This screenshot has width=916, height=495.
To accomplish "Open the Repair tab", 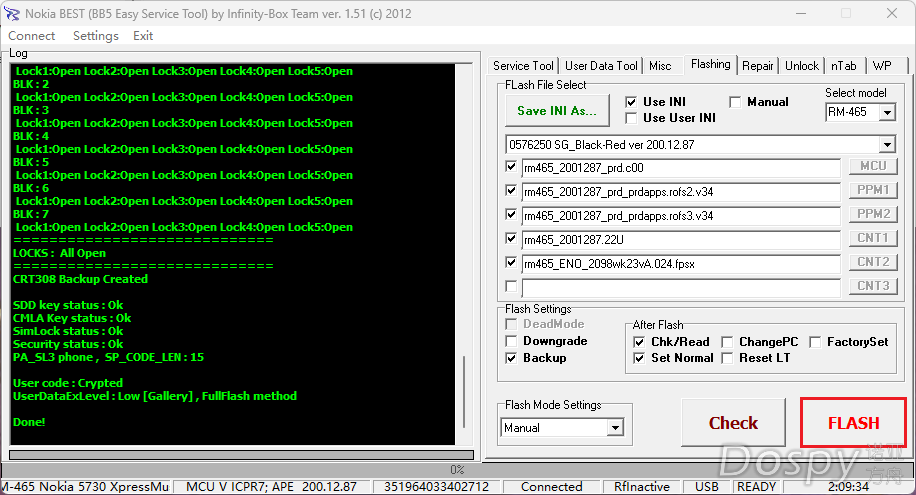I will (758, 65).
